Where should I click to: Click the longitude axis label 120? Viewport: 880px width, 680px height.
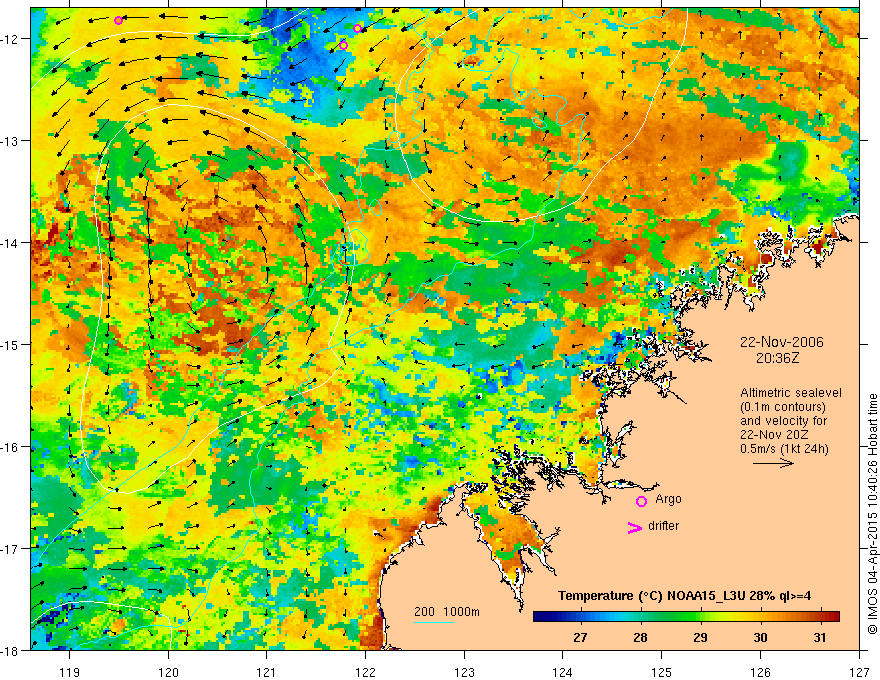pyautogui.click(x=168, y=672)
